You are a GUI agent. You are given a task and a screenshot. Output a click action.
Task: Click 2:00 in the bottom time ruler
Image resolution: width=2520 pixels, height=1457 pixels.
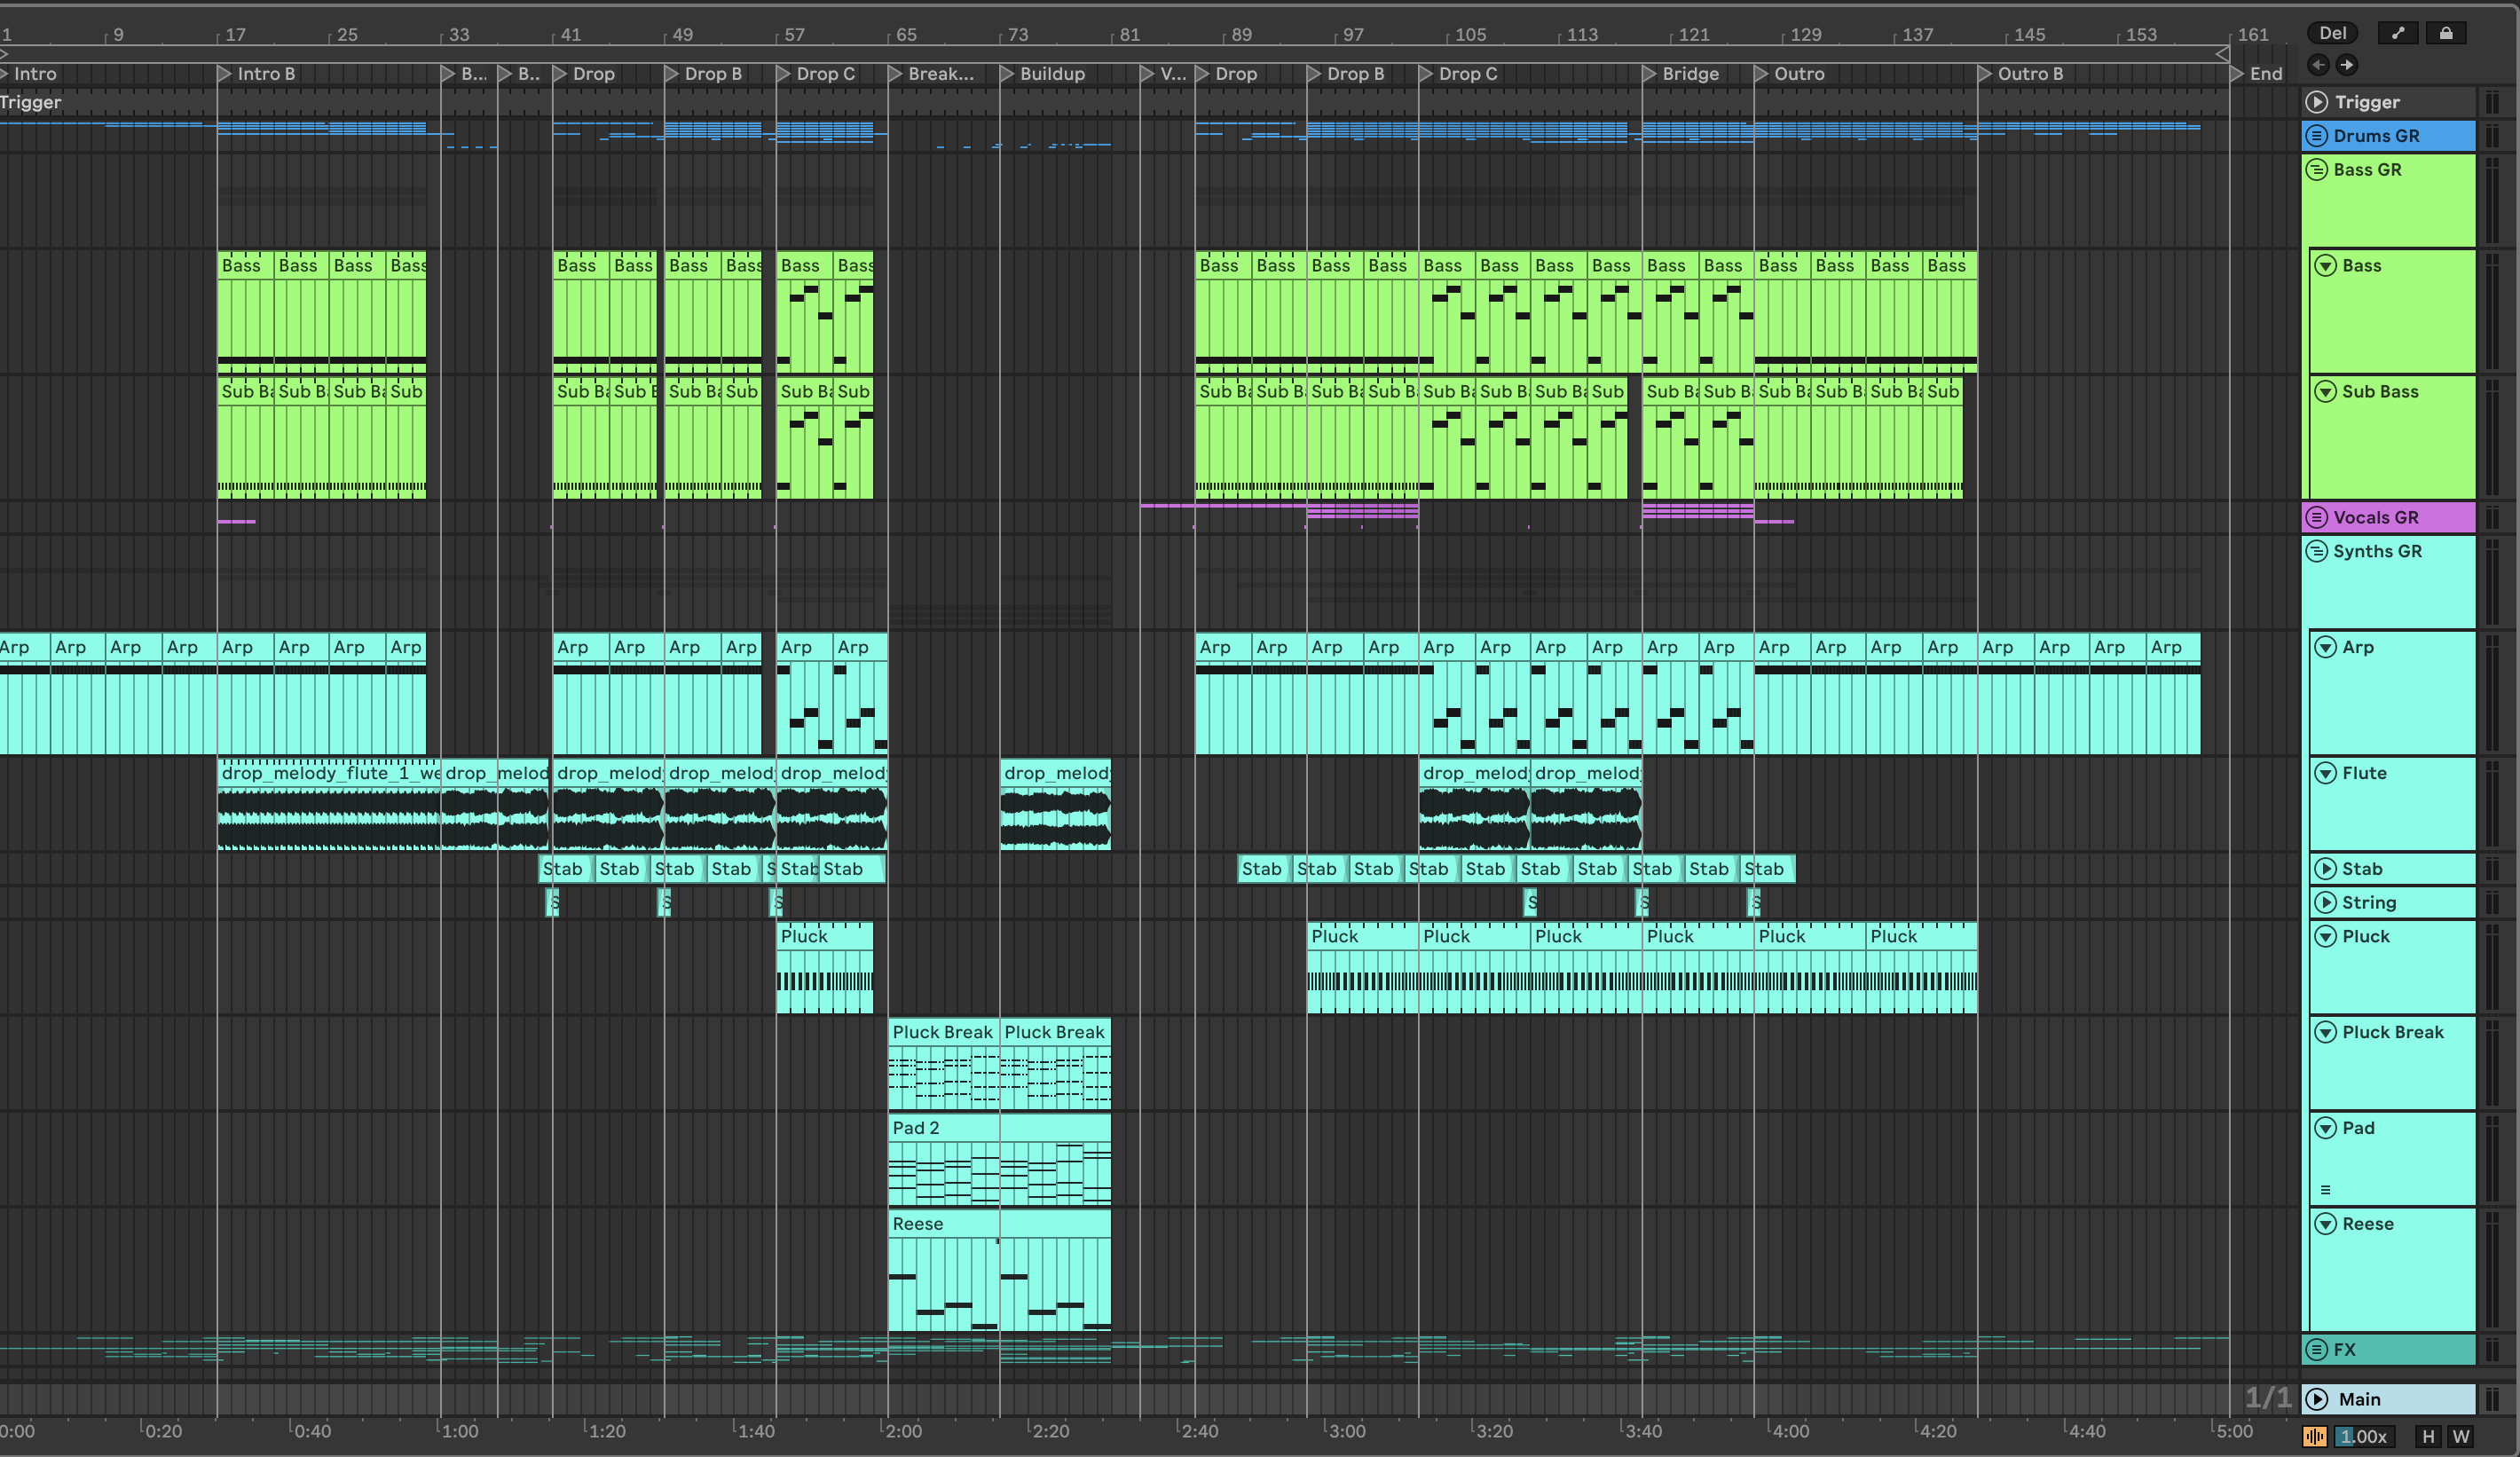[x=903, y=1431]
